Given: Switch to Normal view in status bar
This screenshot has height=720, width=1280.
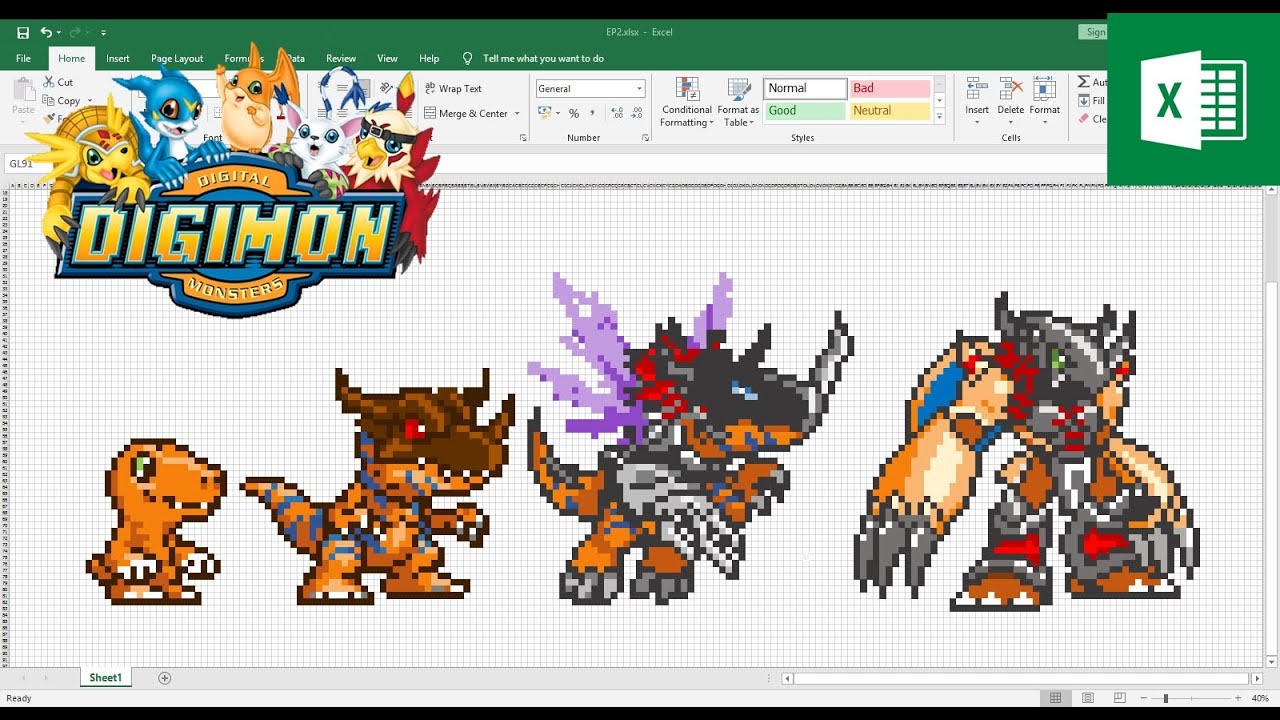Looking at the screenshot, I should click(x=1055, y=698).
